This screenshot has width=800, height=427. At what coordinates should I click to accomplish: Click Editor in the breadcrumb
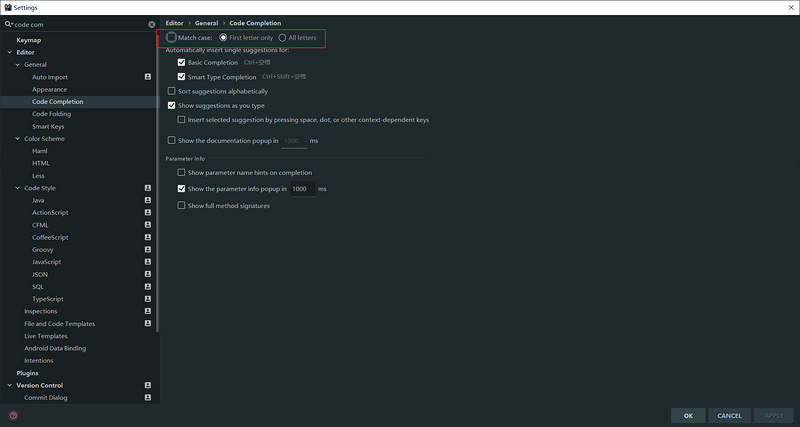point(174,23)
